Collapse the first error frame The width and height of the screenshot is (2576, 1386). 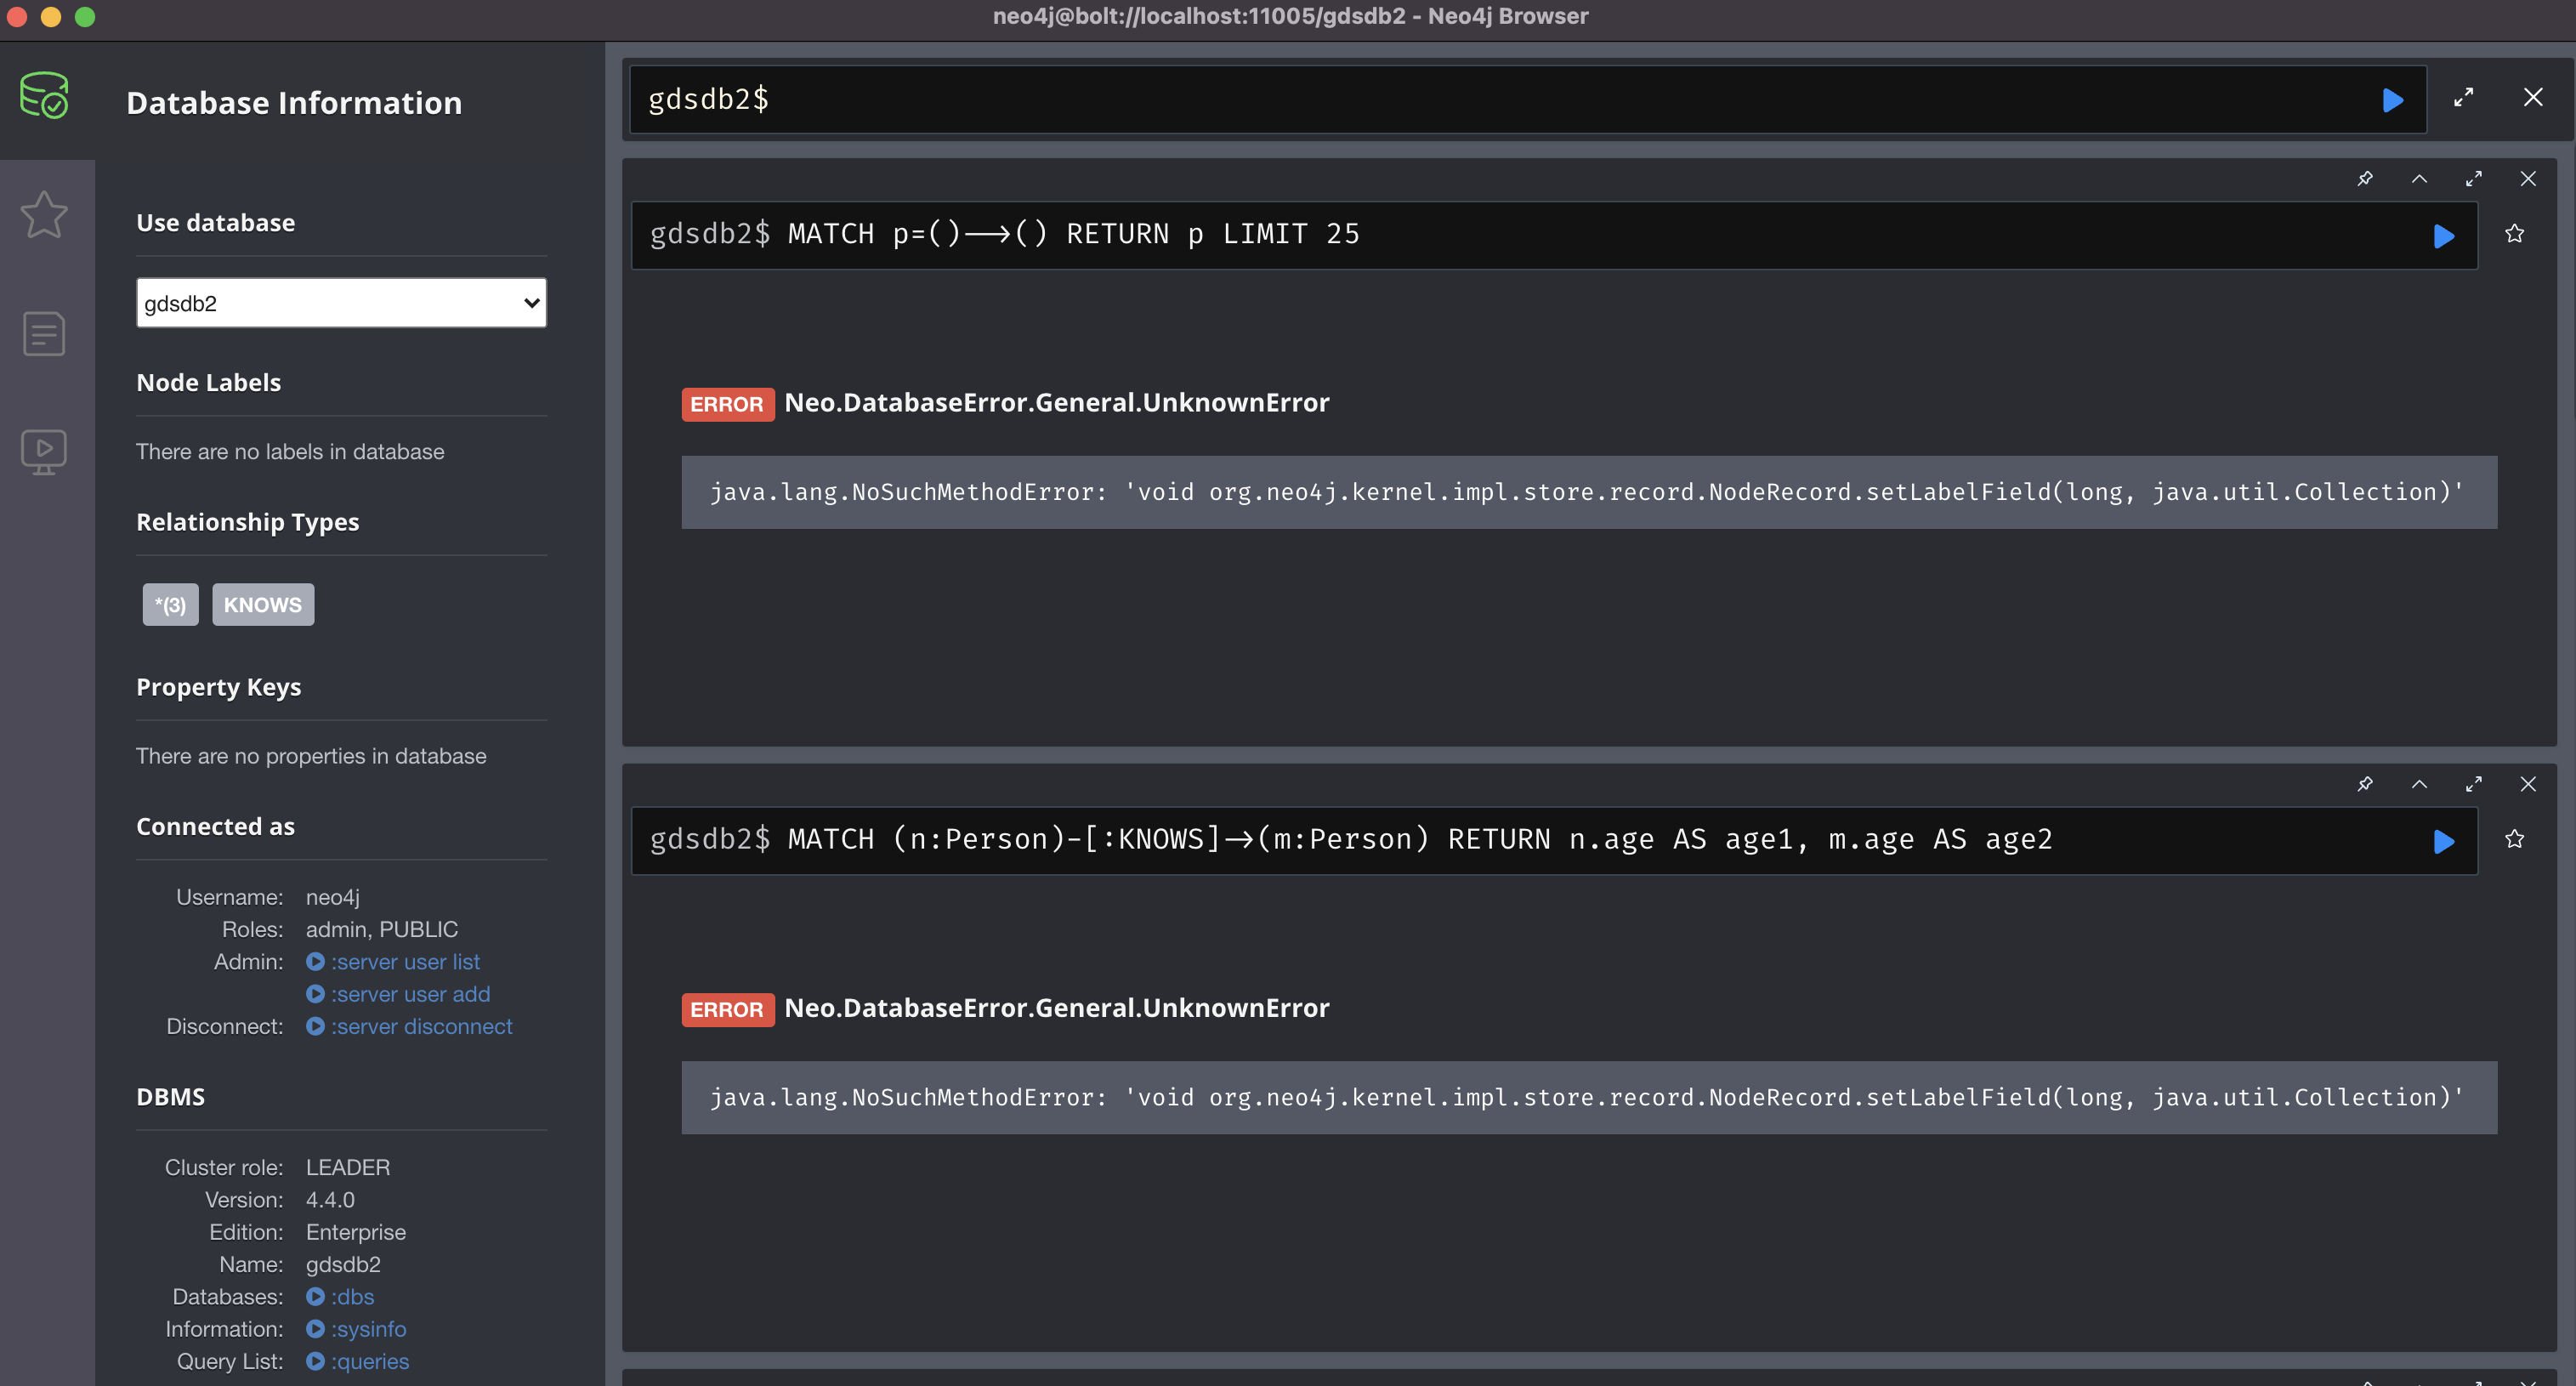(x=2420, y=179)
